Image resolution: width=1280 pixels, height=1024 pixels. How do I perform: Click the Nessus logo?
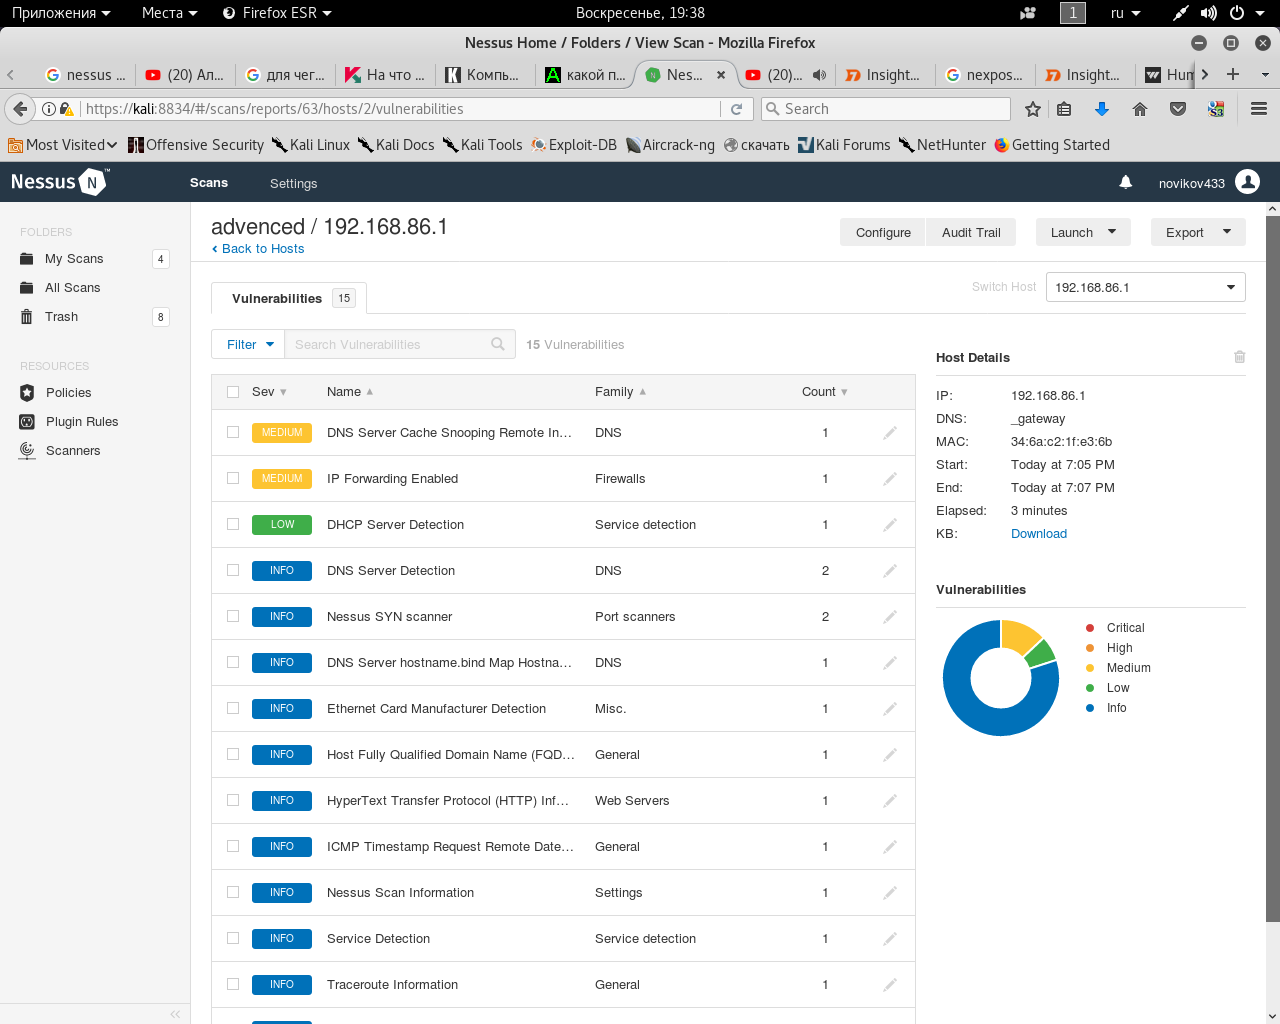[58, 182]
